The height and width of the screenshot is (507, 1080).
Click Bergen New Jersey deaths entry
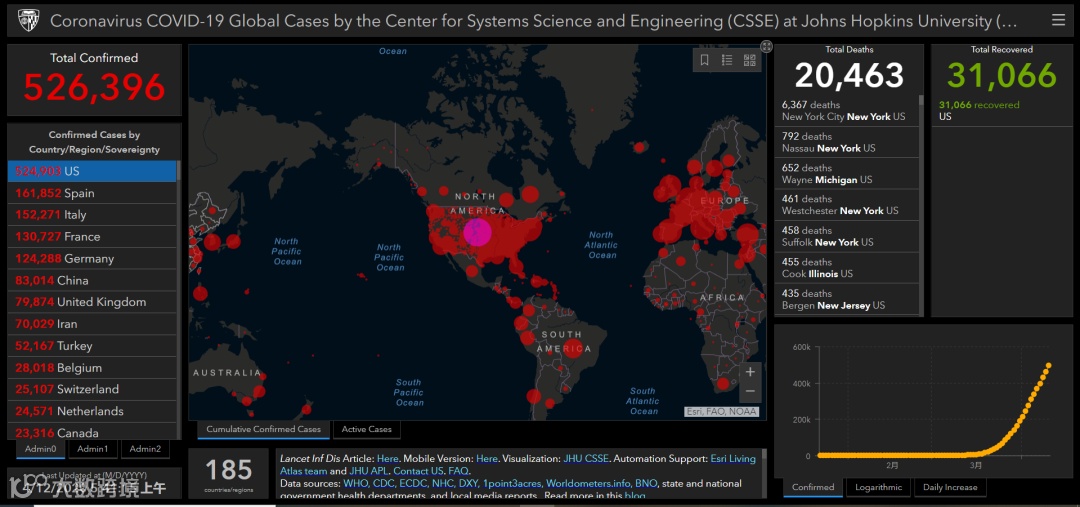(x=849, y=300)
